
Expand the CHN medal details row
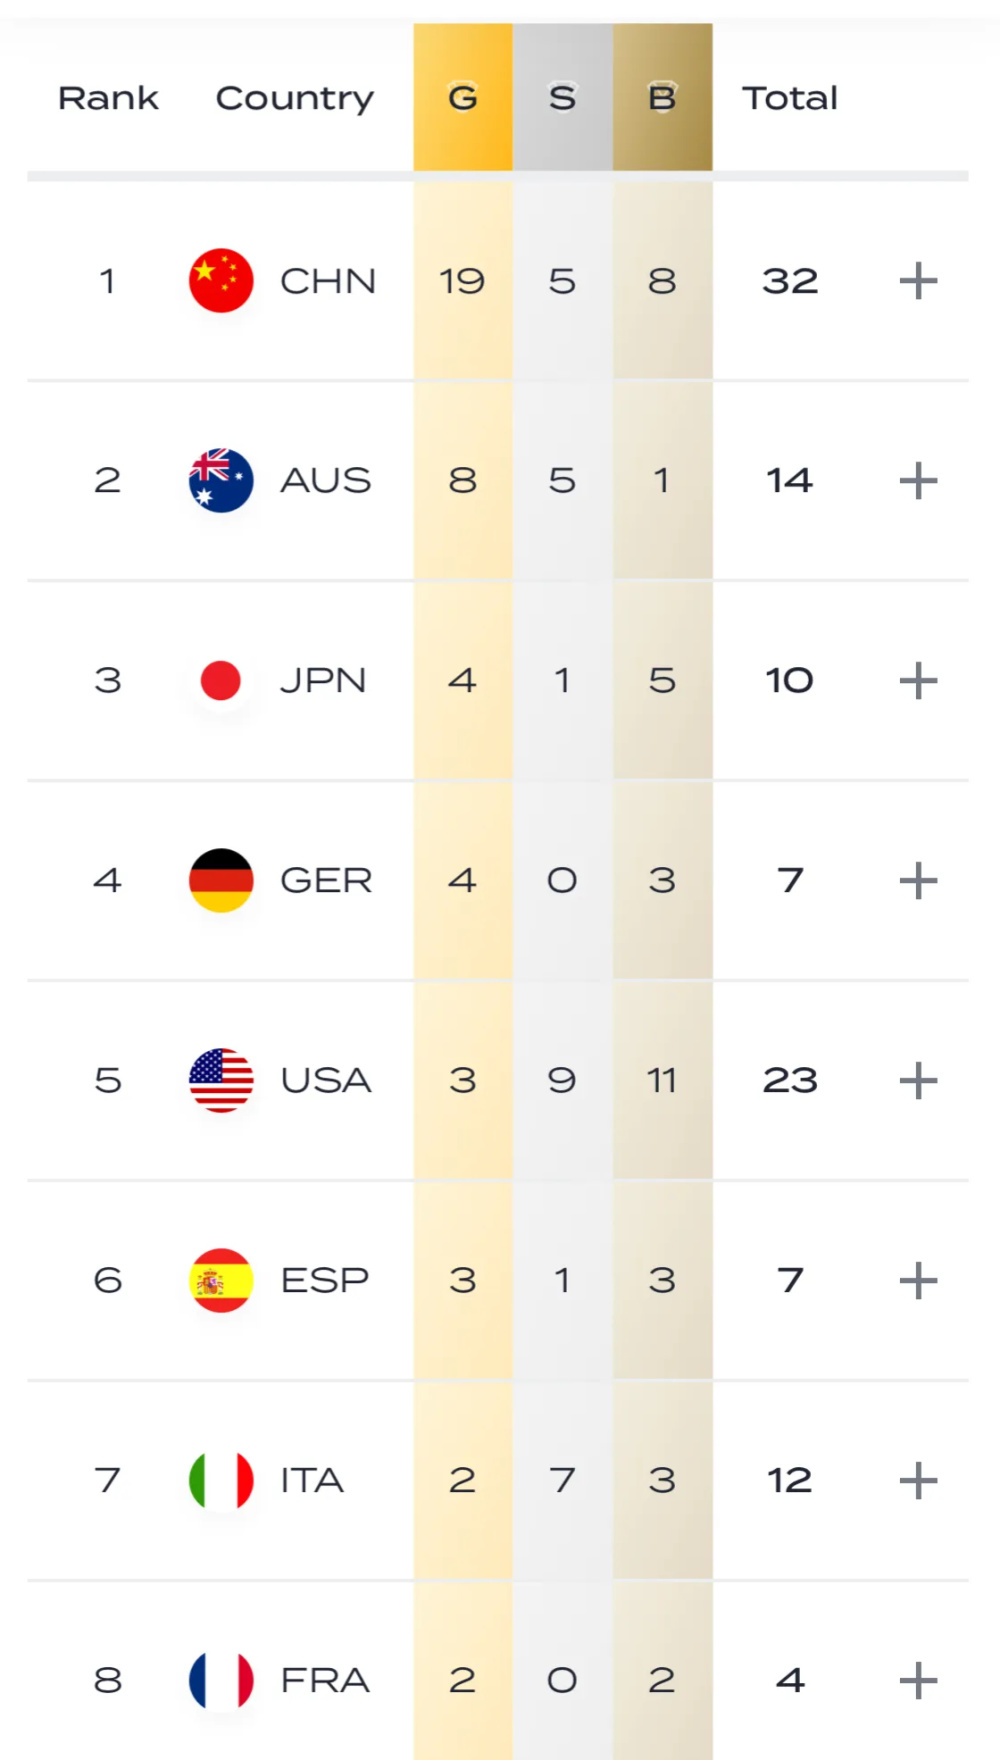(x=918, y=281)
